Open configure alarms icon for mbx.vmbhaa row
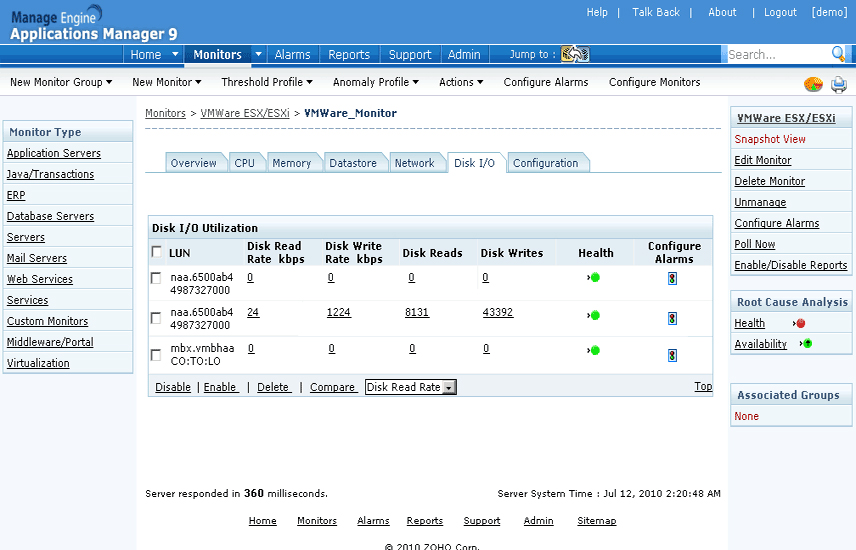856x550 pixels. [672, 356]
